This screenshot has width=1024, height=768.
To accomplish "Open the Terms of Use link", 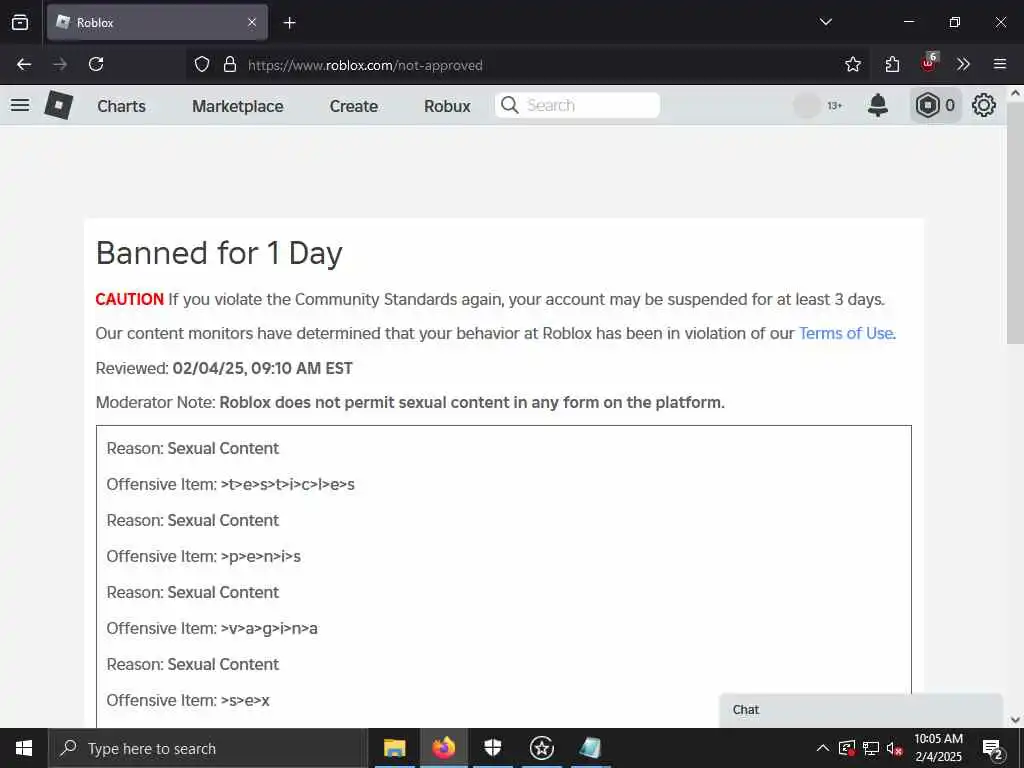I will point(846,334).
